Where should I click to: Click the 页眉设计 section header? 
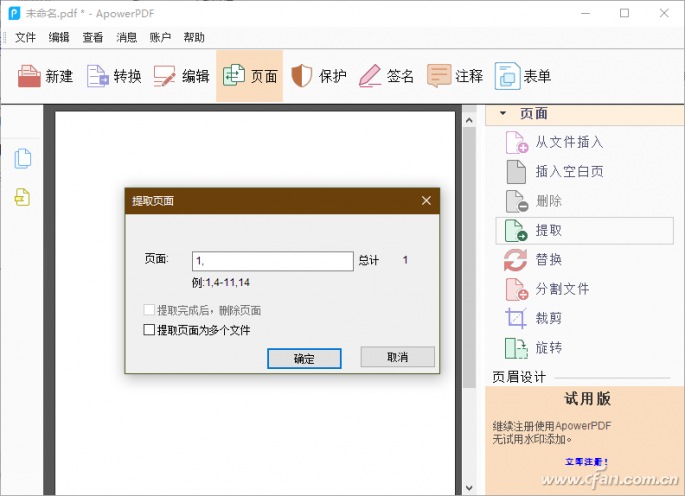tap(519, 377)
